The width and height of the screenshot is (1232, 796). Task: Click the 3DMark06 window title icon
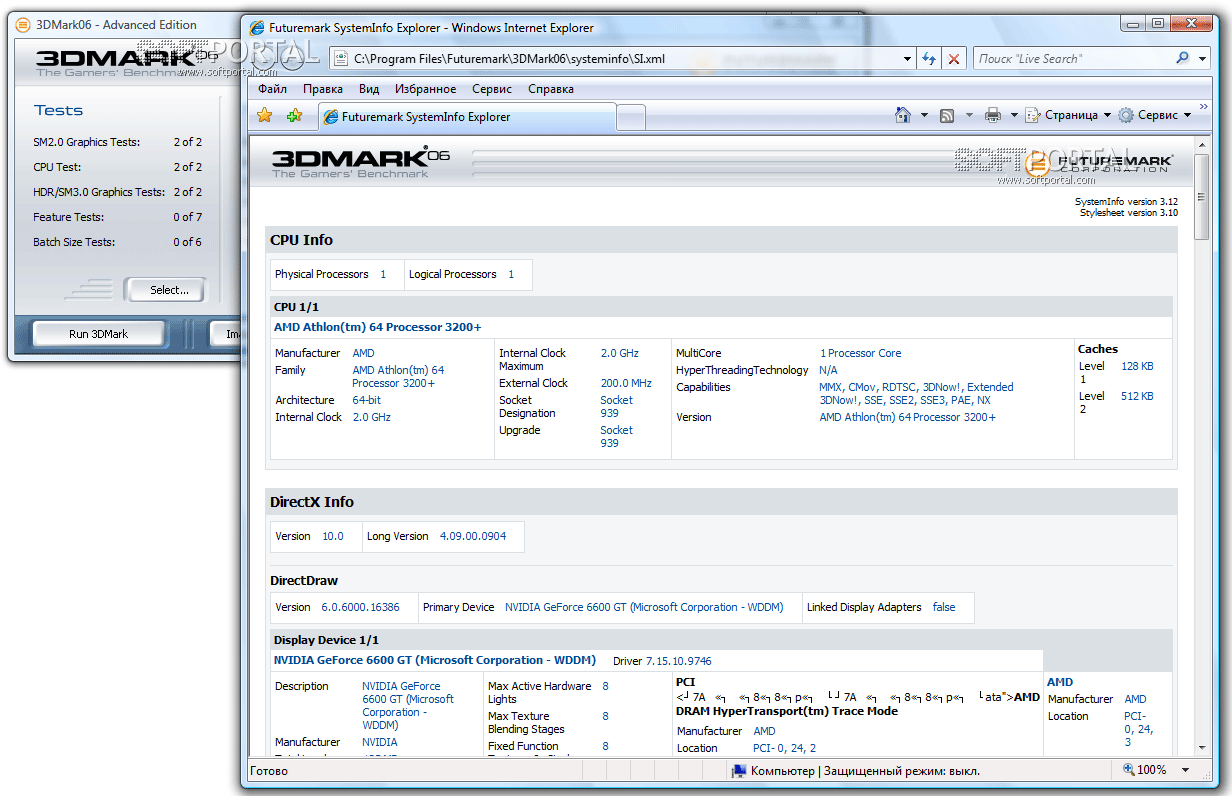[22, 25]
